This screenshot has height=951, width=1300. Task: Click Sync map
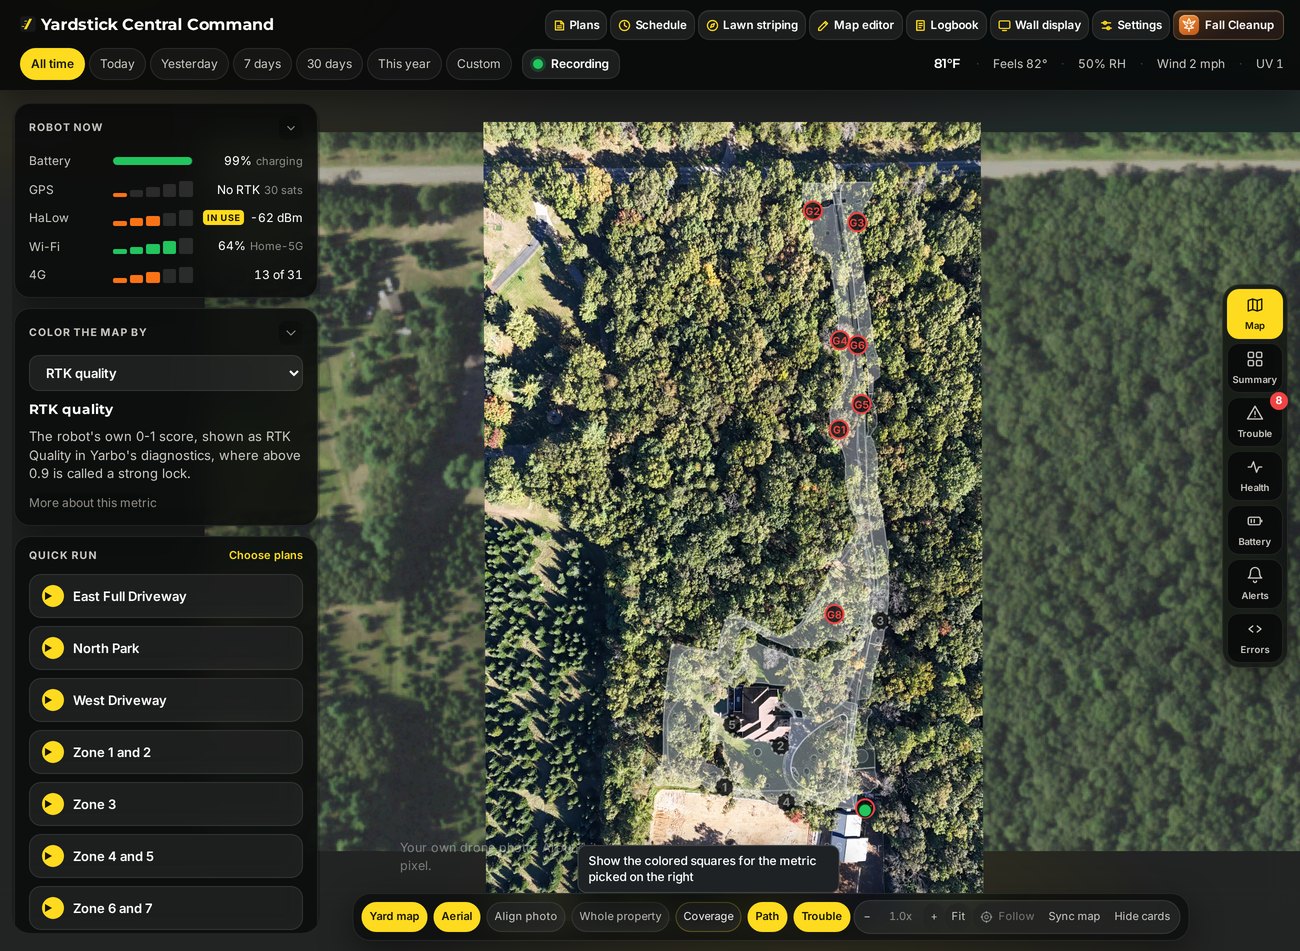coord(1074,917)
